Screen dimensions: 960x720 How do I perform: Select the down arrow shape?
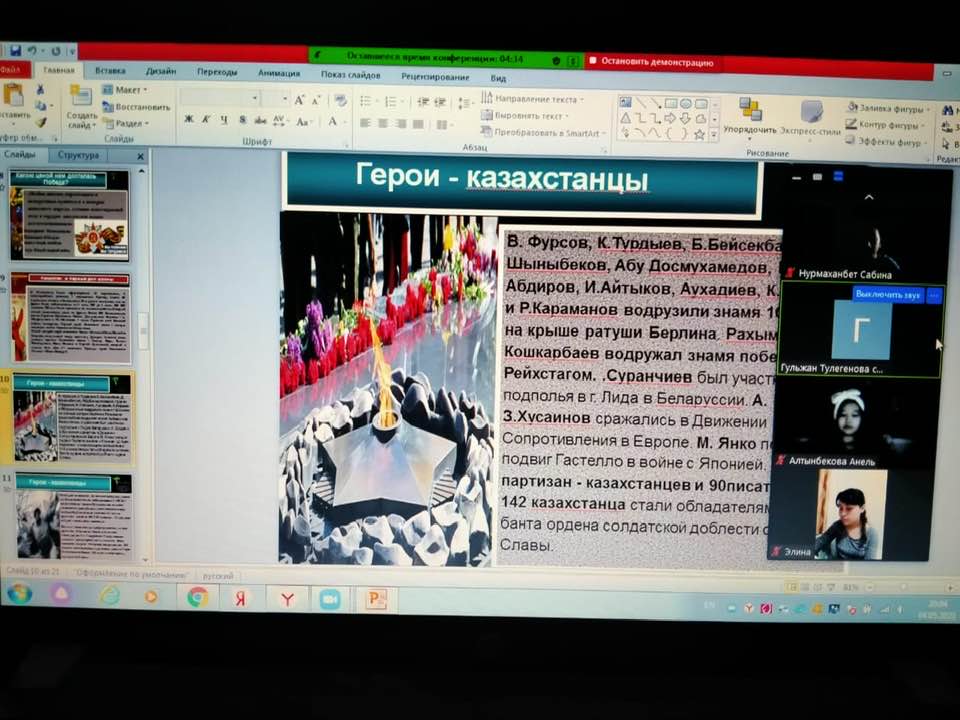tap(686, 119)
